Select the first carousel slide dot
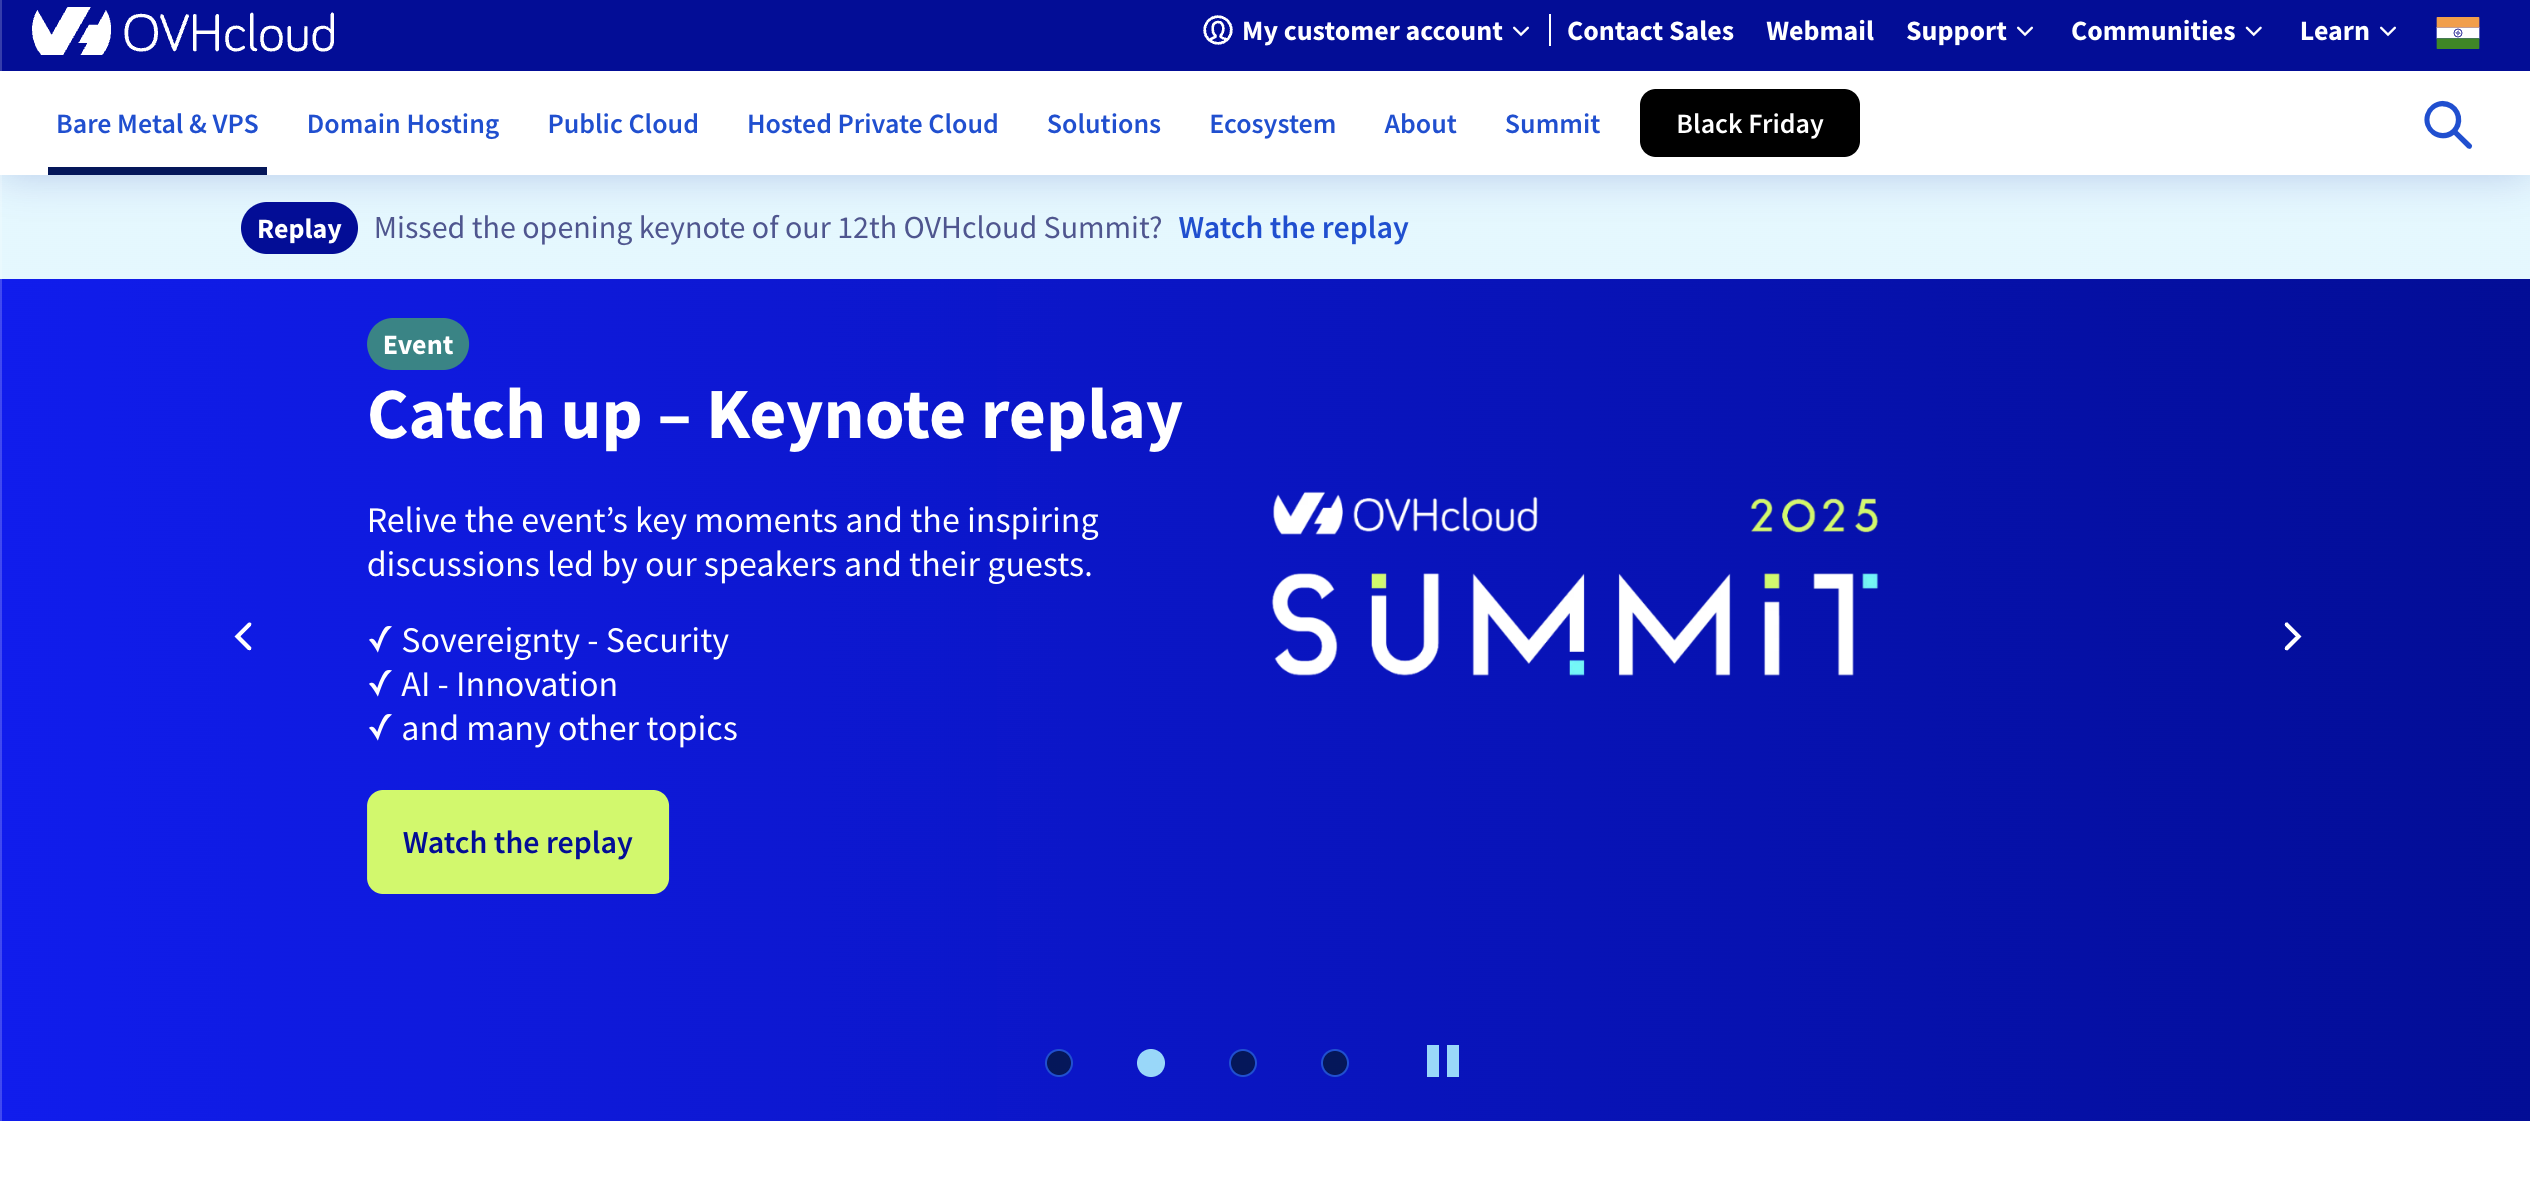Image resolution: width=2530 pixels, height=1194 pixels. click(1059, 1063)
